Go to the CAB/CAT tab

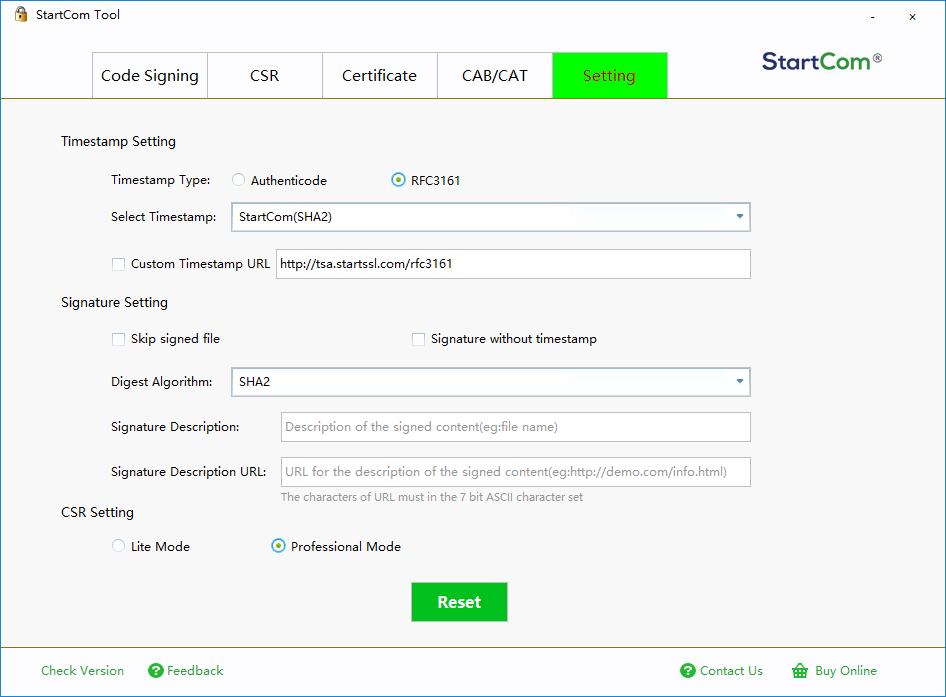pos(495,75)
